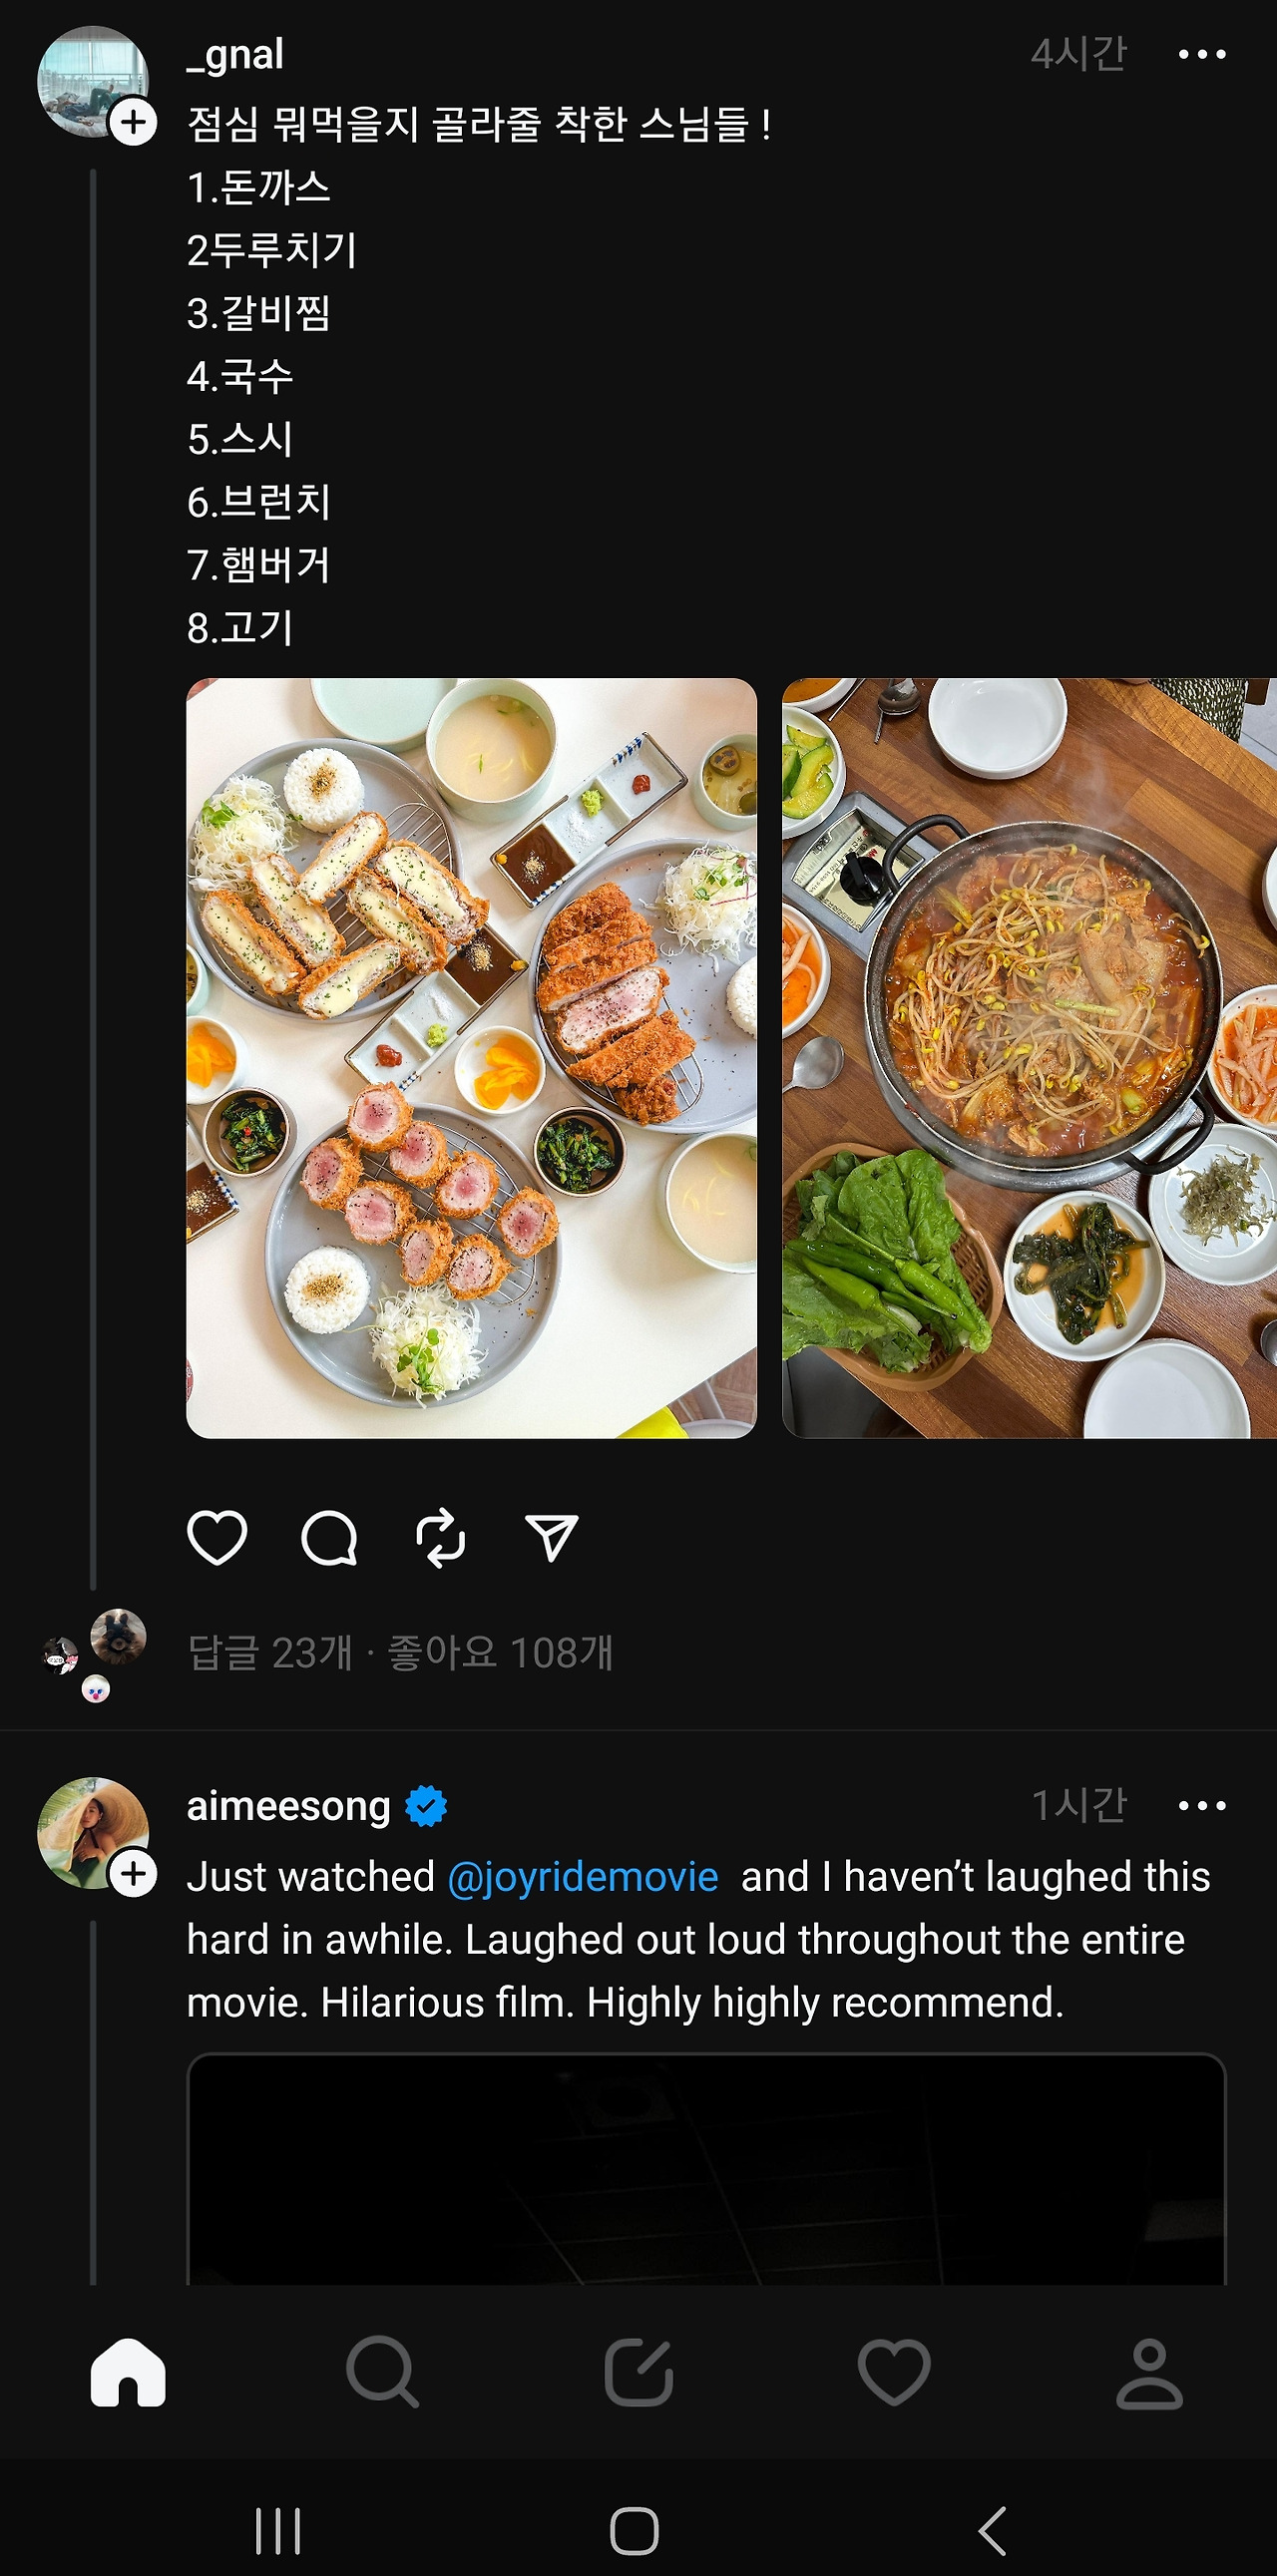Follow _gnal using the plus badge
The height and width of the screenshot is (2576, 1277).
pyautogui.click(x=133, y=123)
